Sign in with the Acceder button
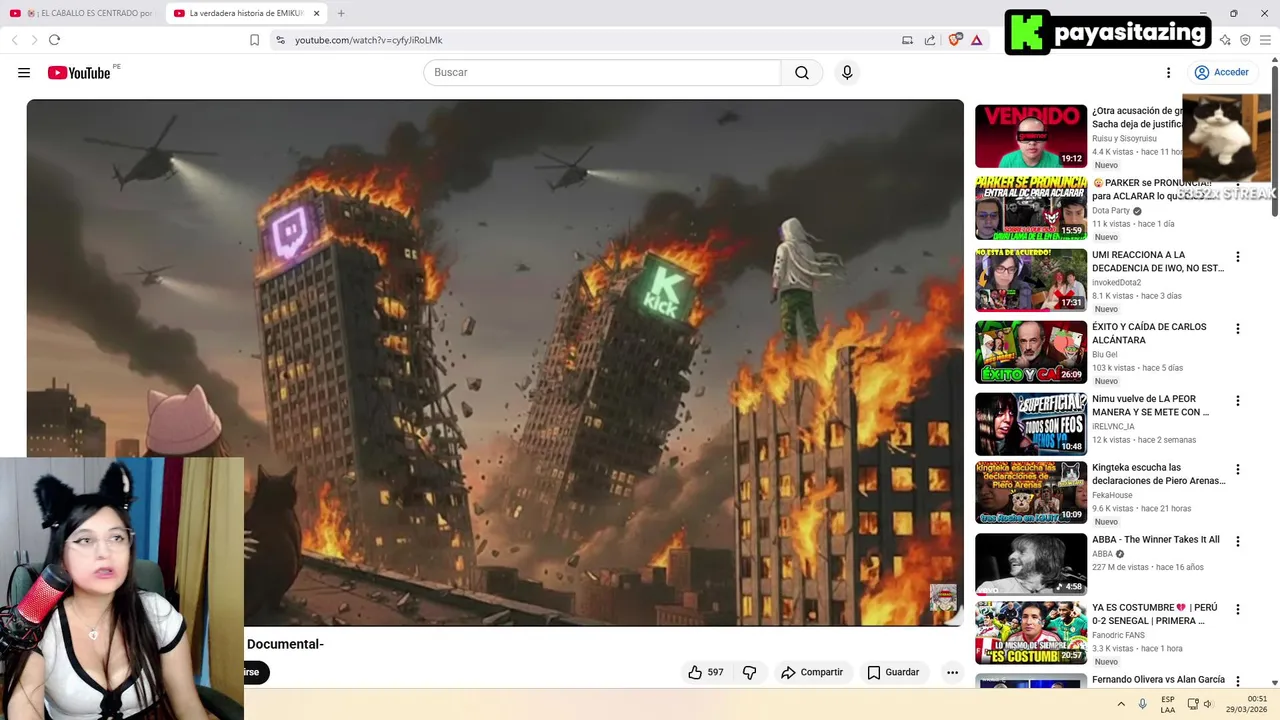 1221,73
